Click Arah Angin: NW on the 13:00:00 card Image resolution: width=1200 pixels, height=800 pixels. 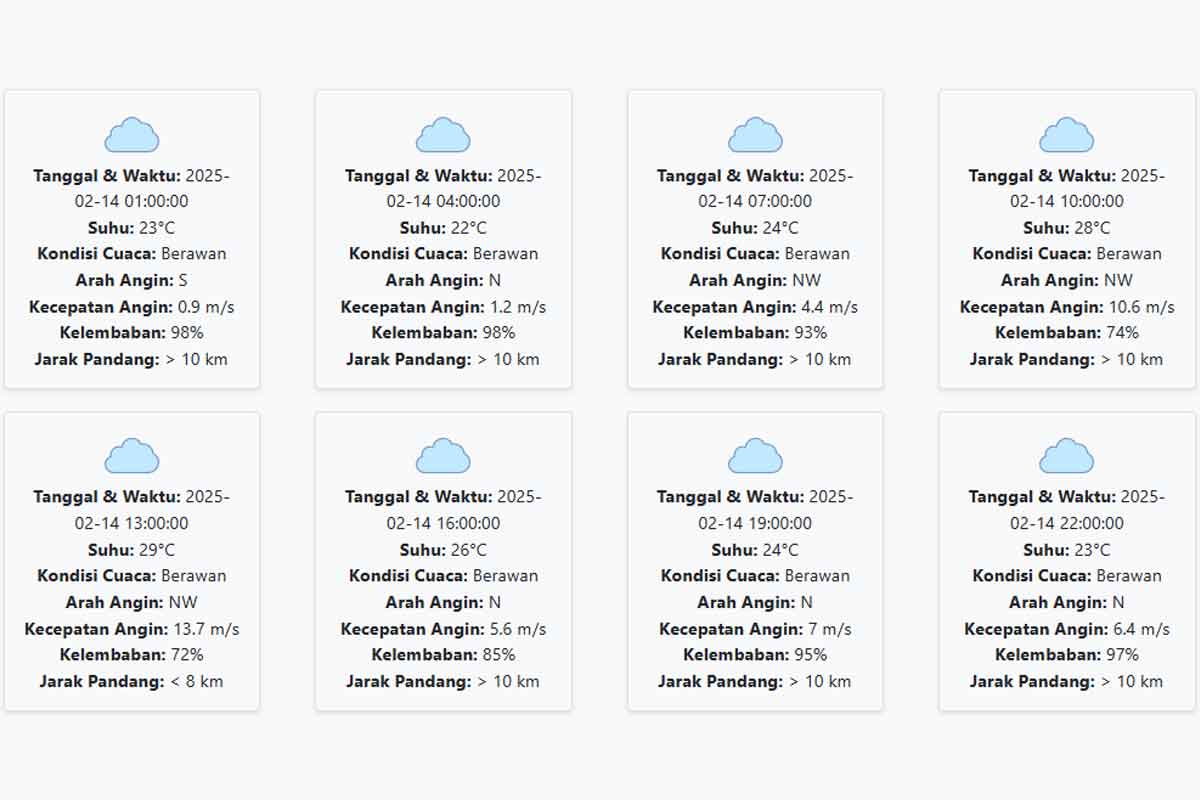click(x=132, y=602)
